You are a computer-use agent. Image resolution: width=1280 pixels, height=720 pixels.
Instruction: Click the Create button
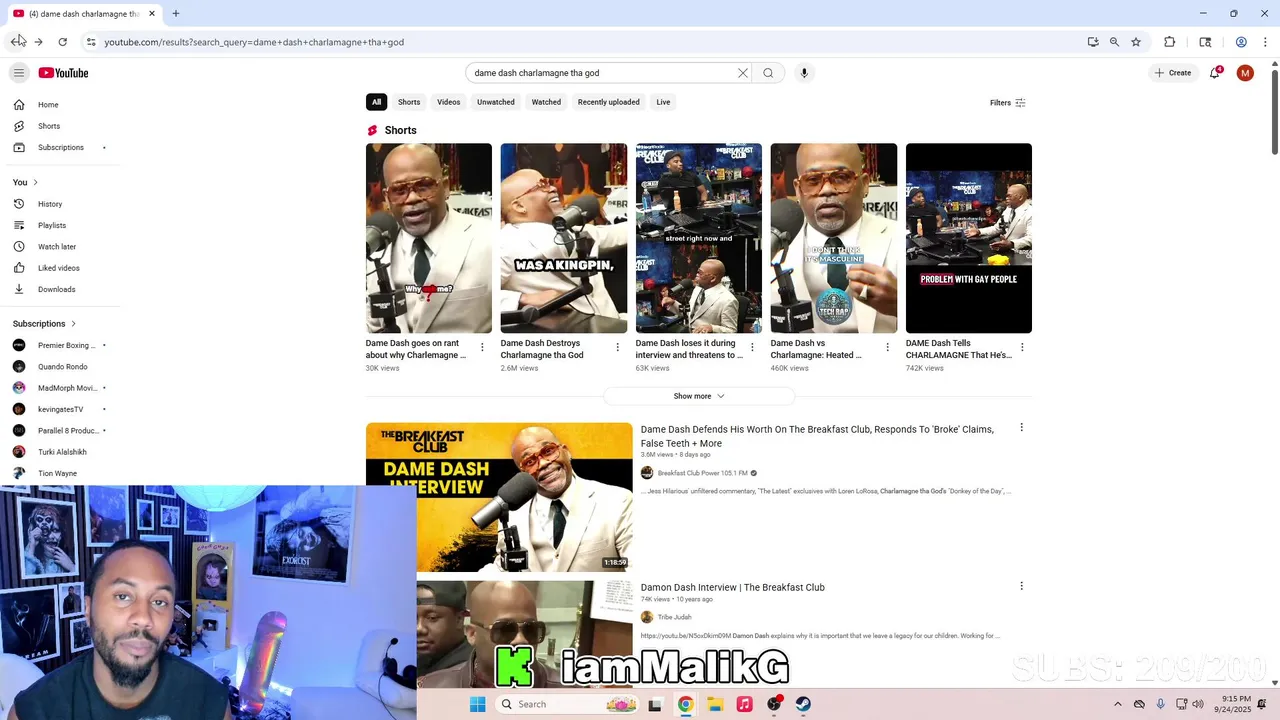tap(1173, 73)
